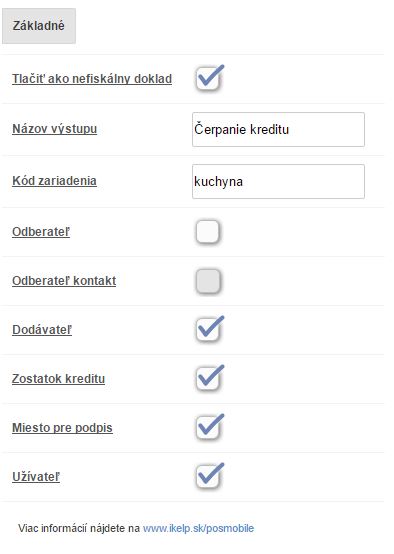Toggle the Užívateľ checkbox

point(208,477)
